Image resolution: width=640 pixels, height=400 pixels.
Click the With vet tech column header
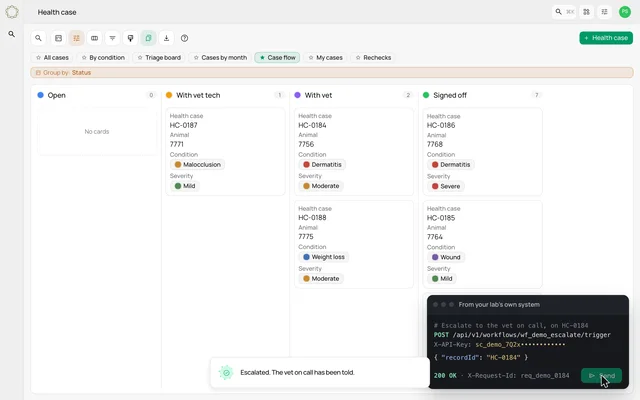click(x=198, y=95)
